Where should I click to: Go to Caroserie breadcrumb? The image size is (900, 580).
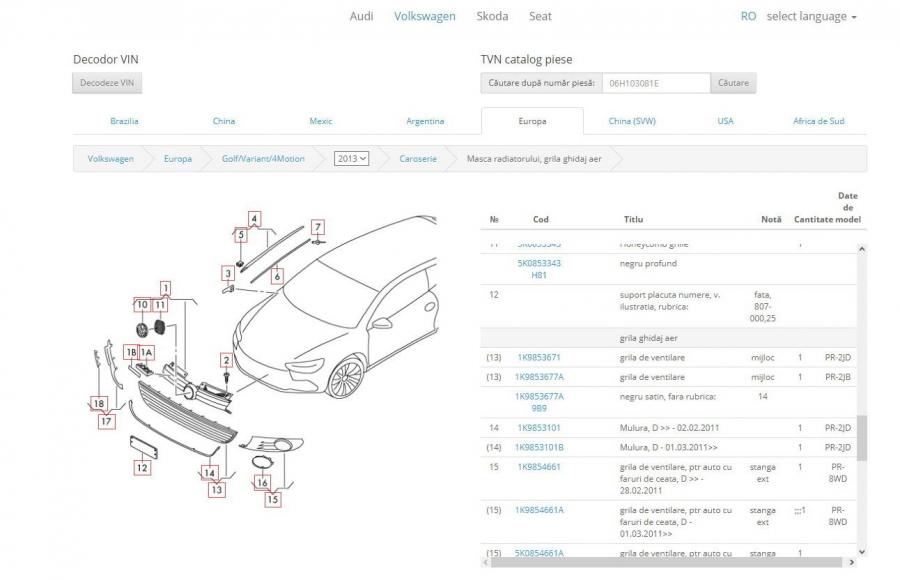click(417, 158)
